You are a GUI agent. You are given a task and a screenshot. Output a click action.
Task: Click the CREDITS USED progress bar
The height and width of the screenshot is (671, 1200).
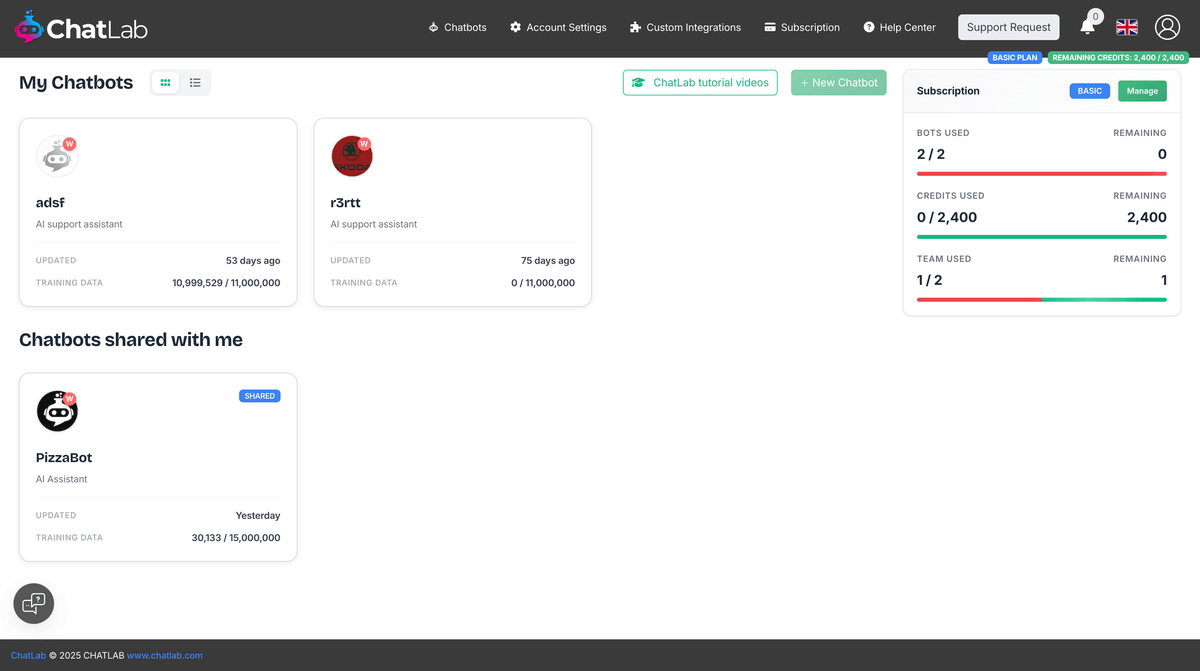1041,237
